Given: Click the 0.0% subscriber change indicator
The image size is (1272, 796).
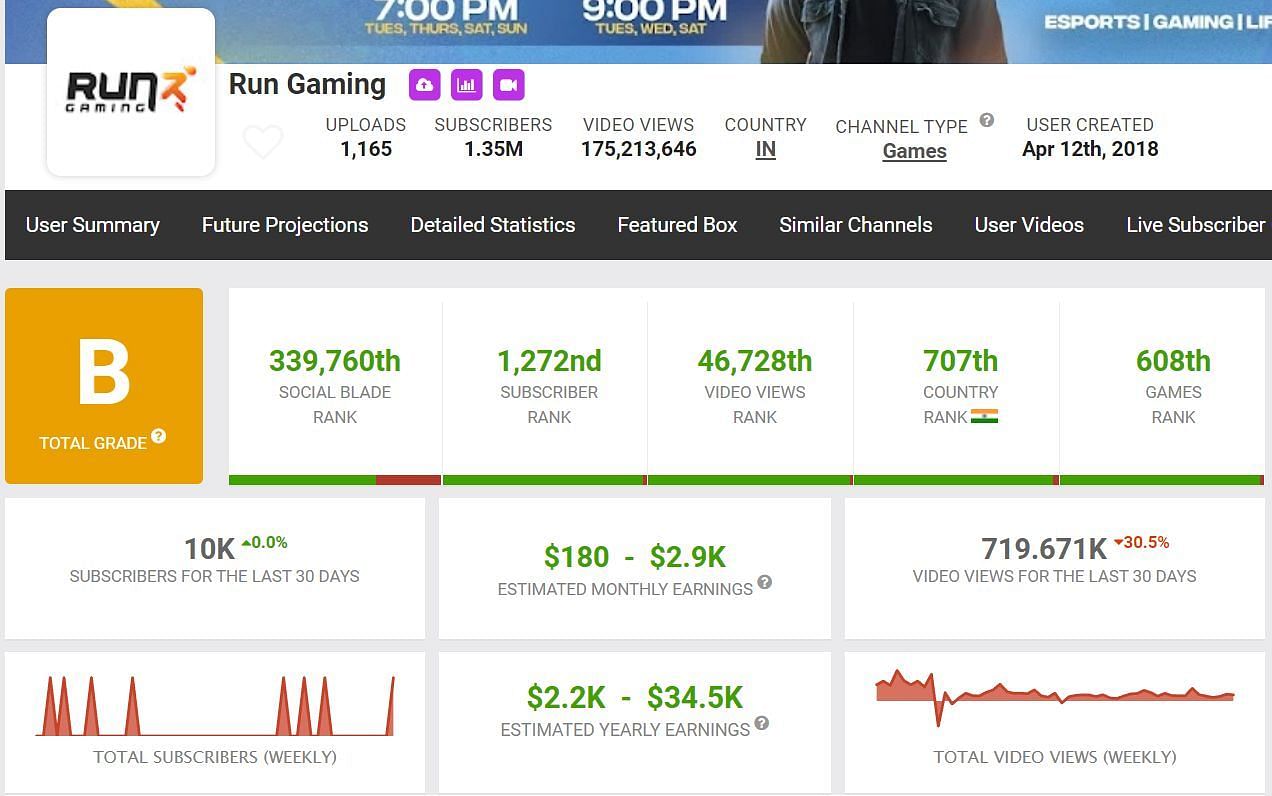Looking at the screenshot, I should pos(264,542).
